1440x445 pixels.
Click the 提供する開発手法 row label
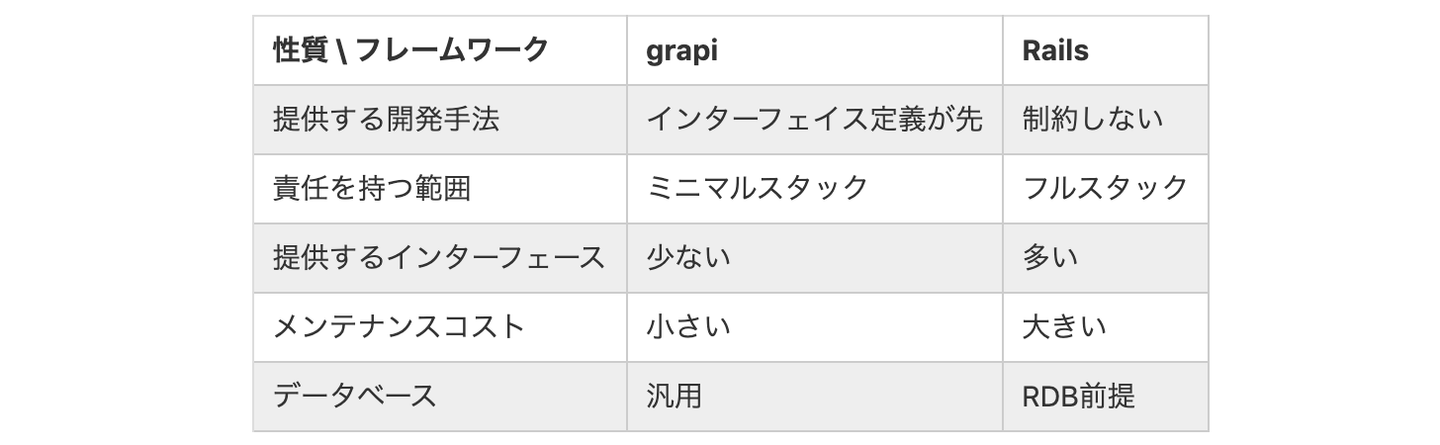[x=386, y=119]
